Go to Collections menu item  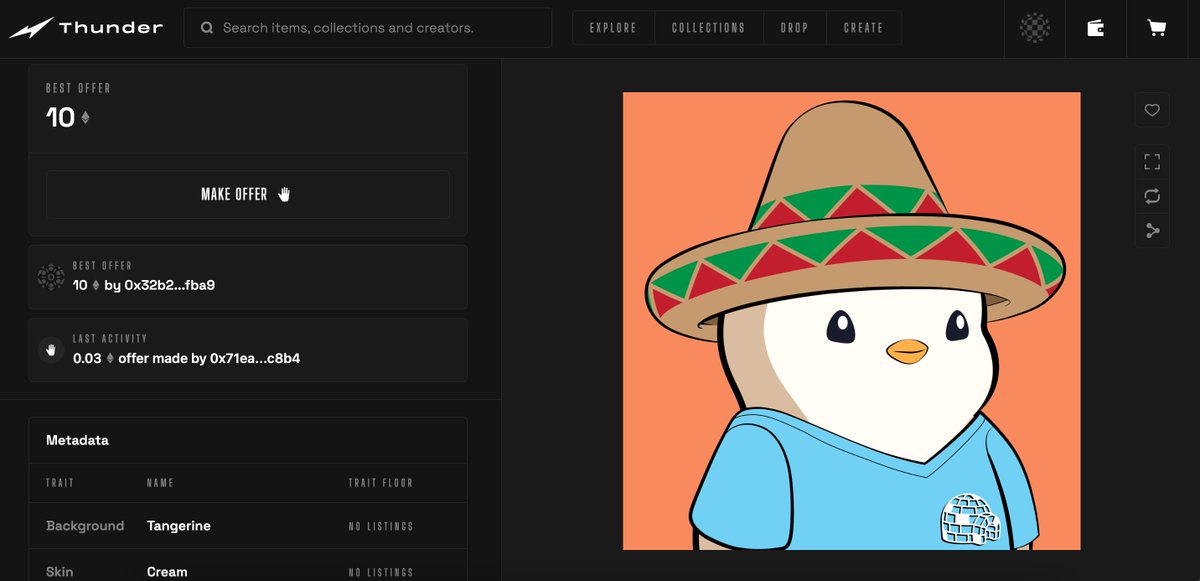(708, 28)
